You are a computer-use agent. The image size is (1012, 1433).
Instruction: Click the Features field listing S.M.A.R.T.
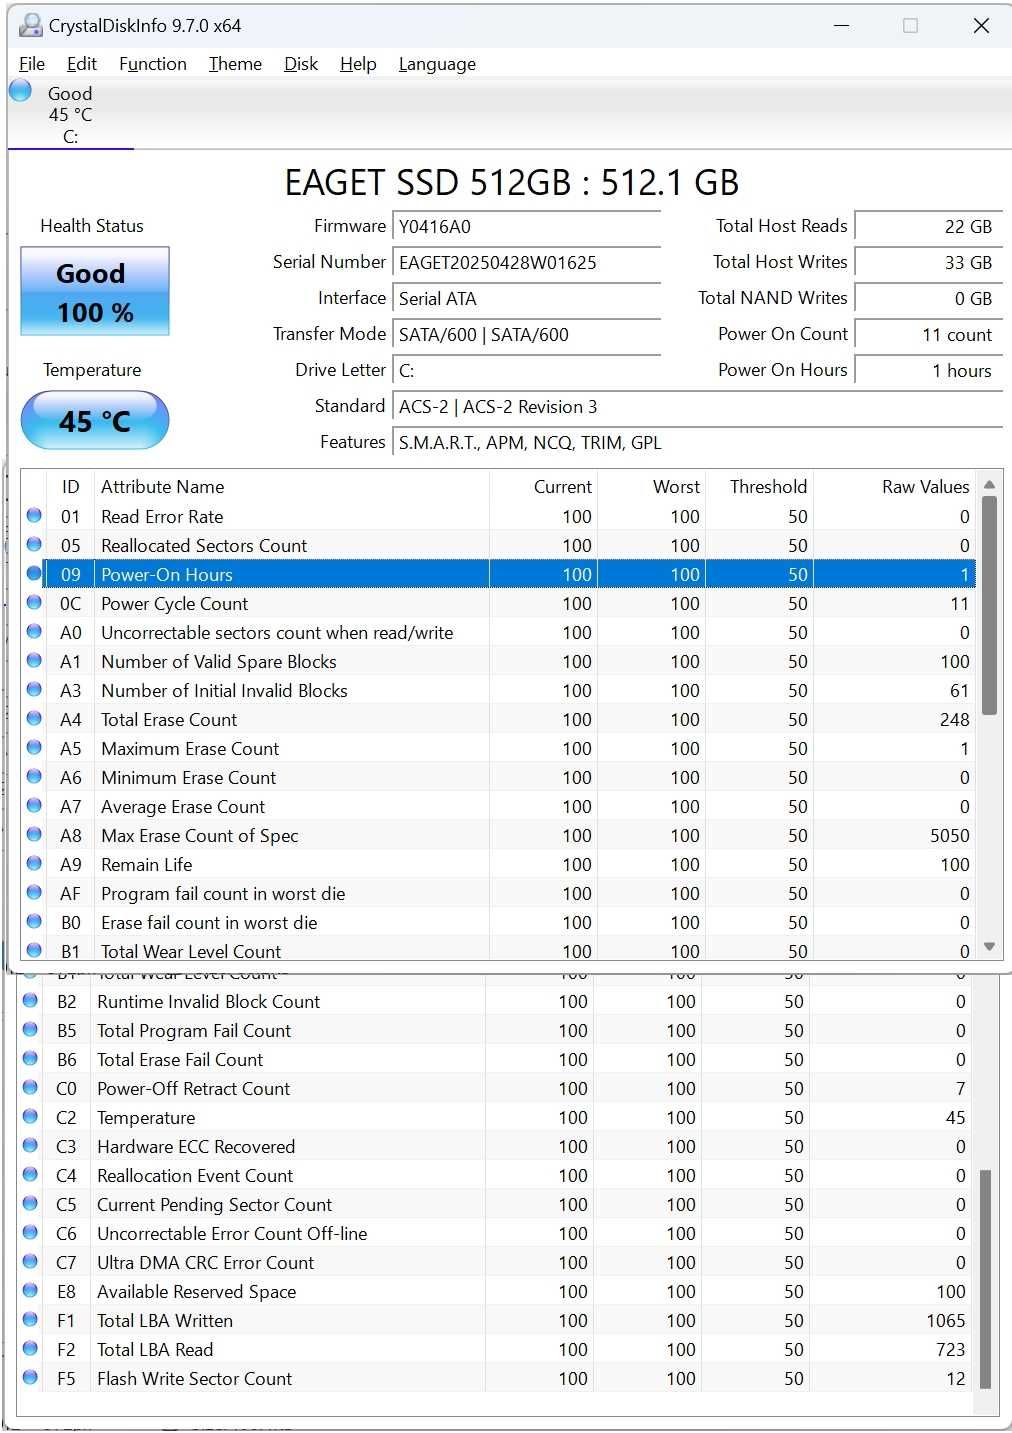tap(698, 442)
